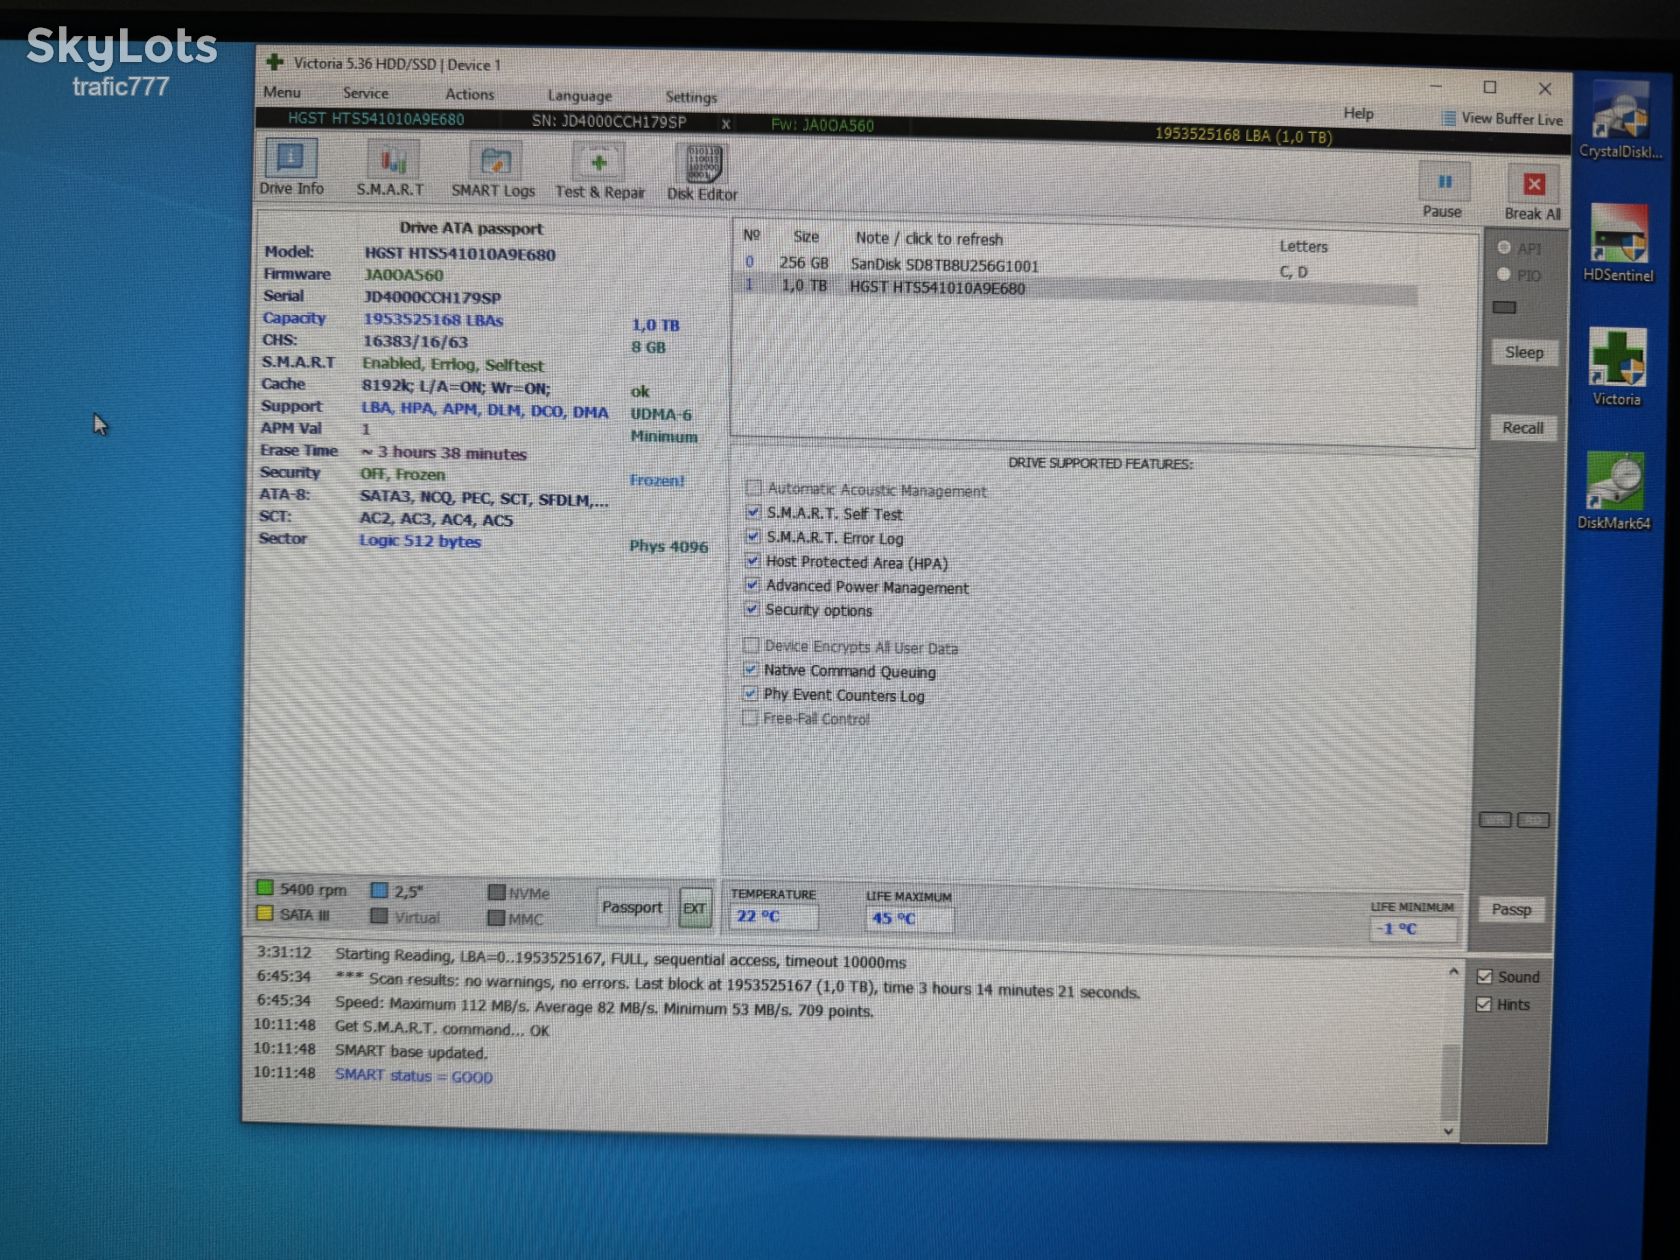Image resolution: width=1680 pixels, height=1260 pixels.
Task: Click the Sleep button
Action: tap(1524, 352)
